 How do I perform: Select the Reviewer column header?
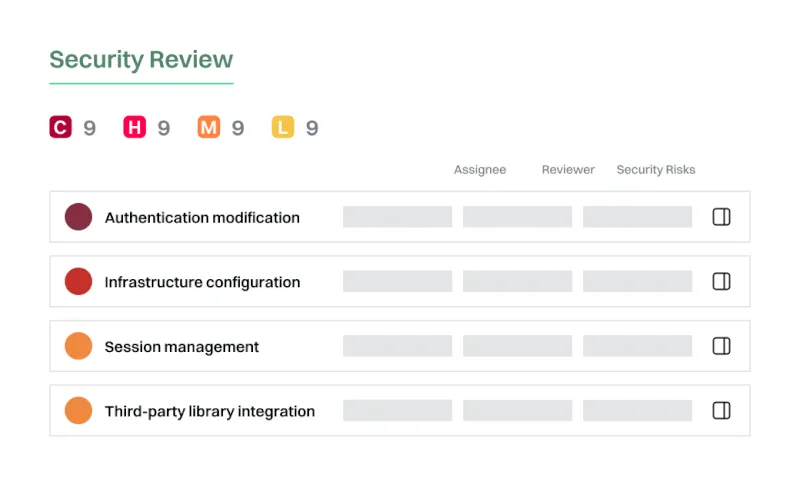pos(568,169)
